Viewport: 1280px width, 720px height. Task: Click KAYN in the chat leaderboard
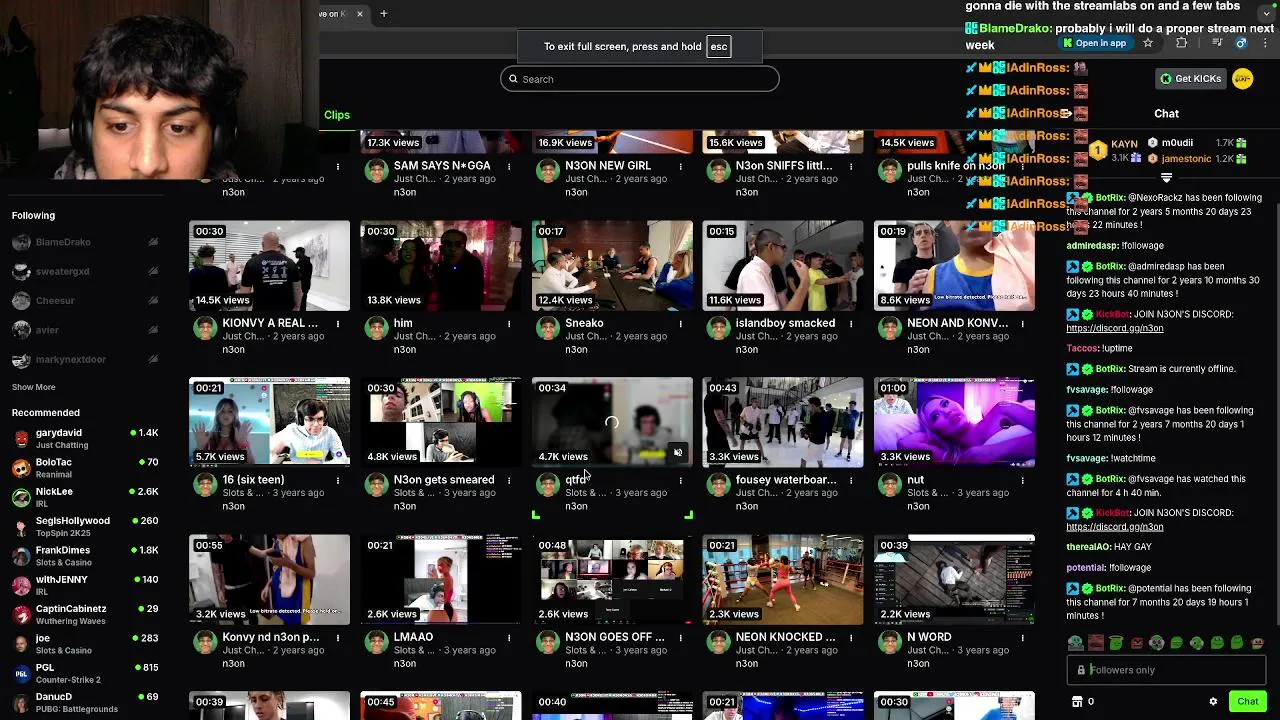click(1124, 145)
